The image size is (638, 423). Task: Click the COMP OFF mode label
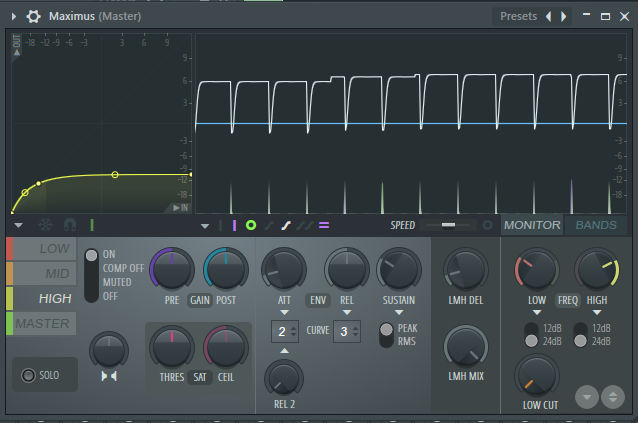click(123, 268)
